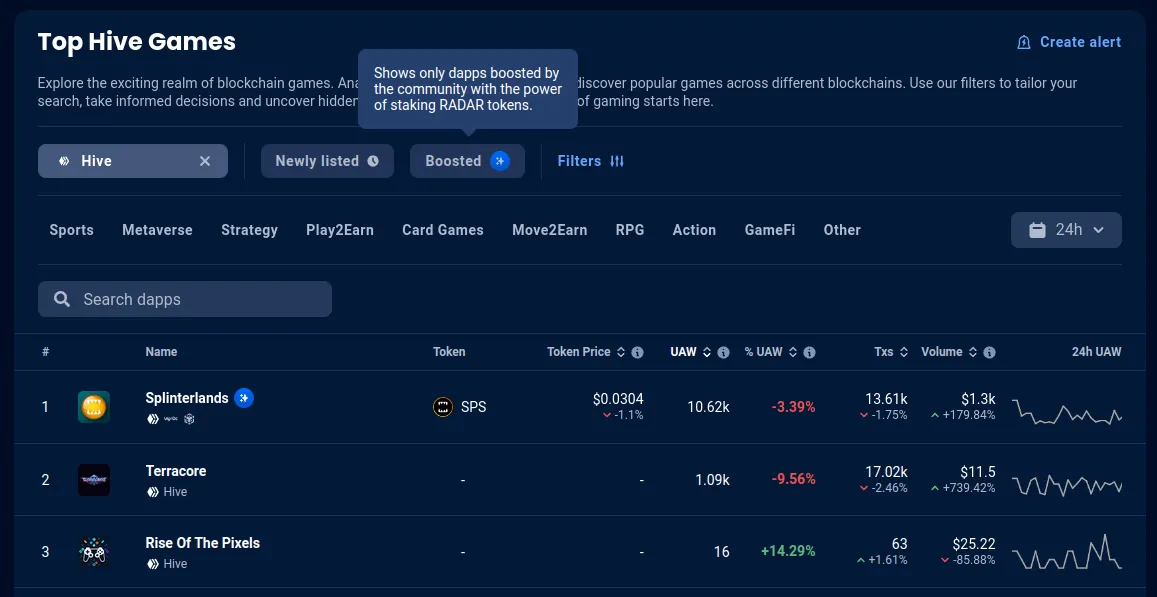The width and height of the screenshot is (1157, 597).
Task: Click the Token Price info icon
Action: 638,353
